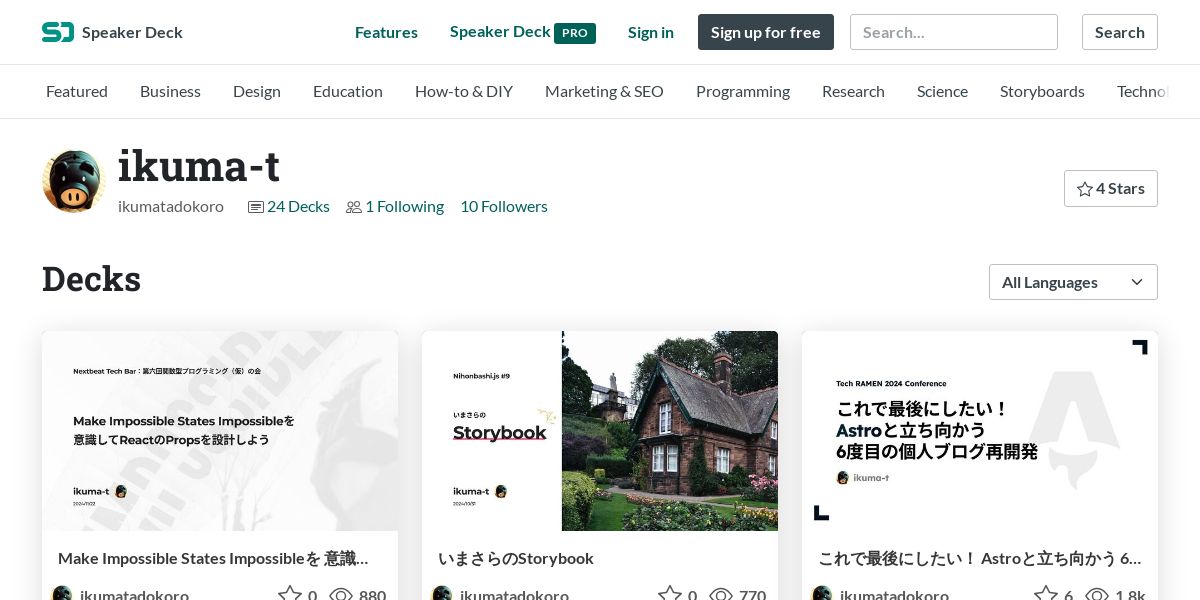This screenshot has height=600, width=1200.
Task: Open the Astro blog redevelopment deck thumbnail
Action: pos(980,431)
